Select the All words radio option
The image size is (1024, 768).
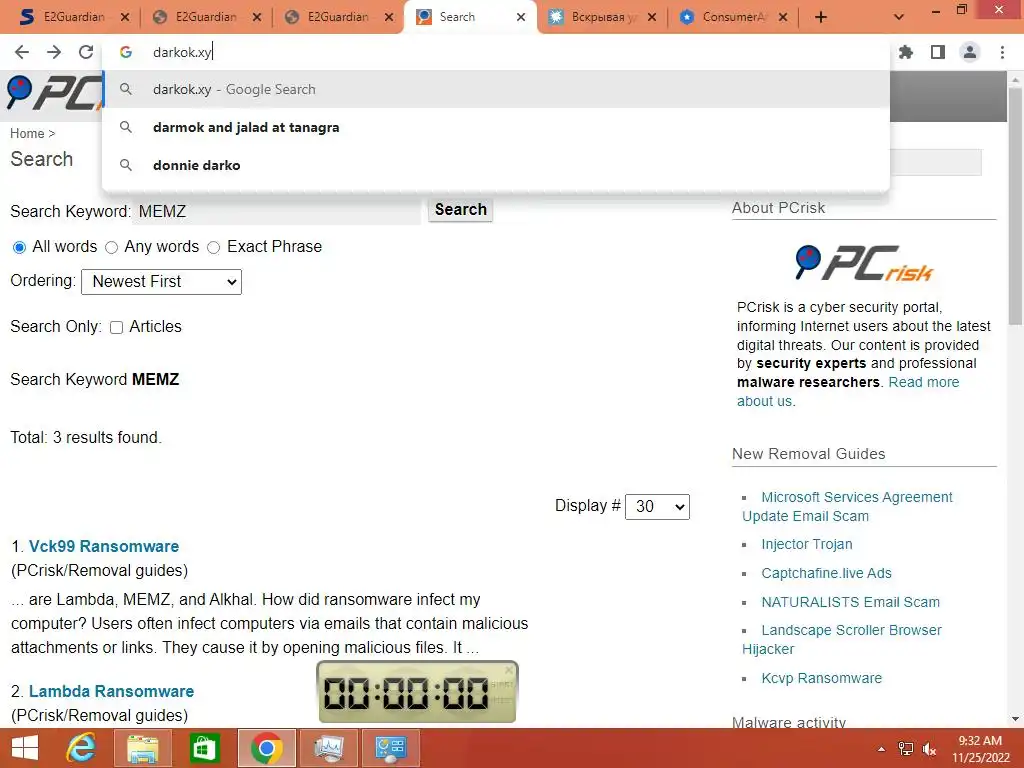pyautogui.click(x=20, y=248)
